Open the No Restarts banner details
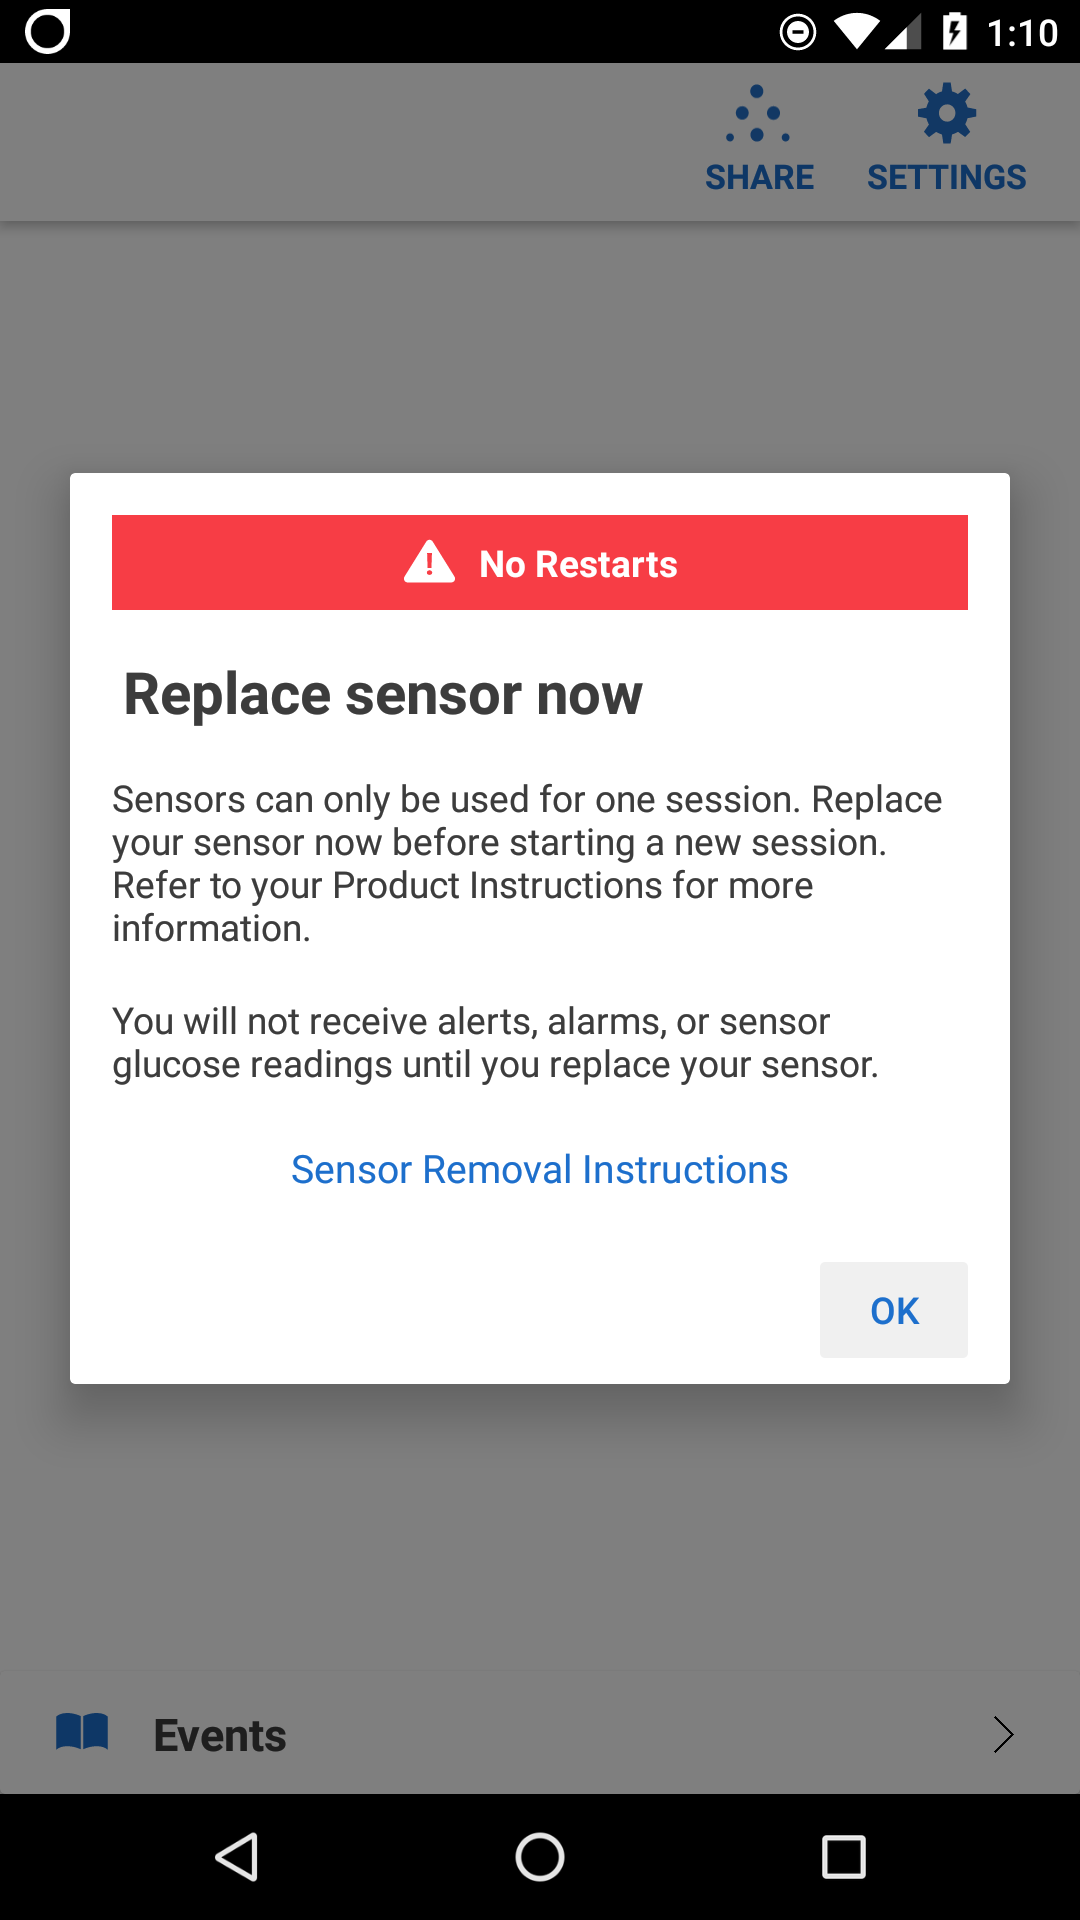 (x=540, y=563)
